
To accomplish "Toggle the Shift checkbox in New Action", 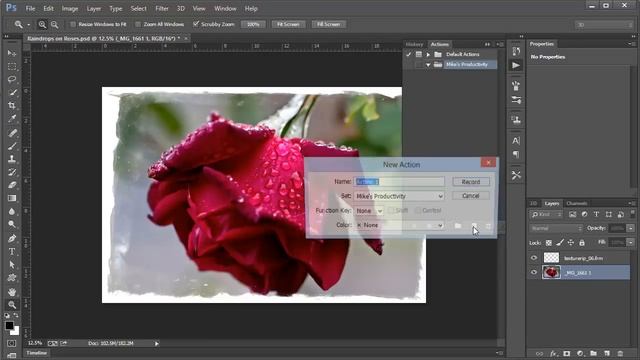I will click(x=391, y=211).
